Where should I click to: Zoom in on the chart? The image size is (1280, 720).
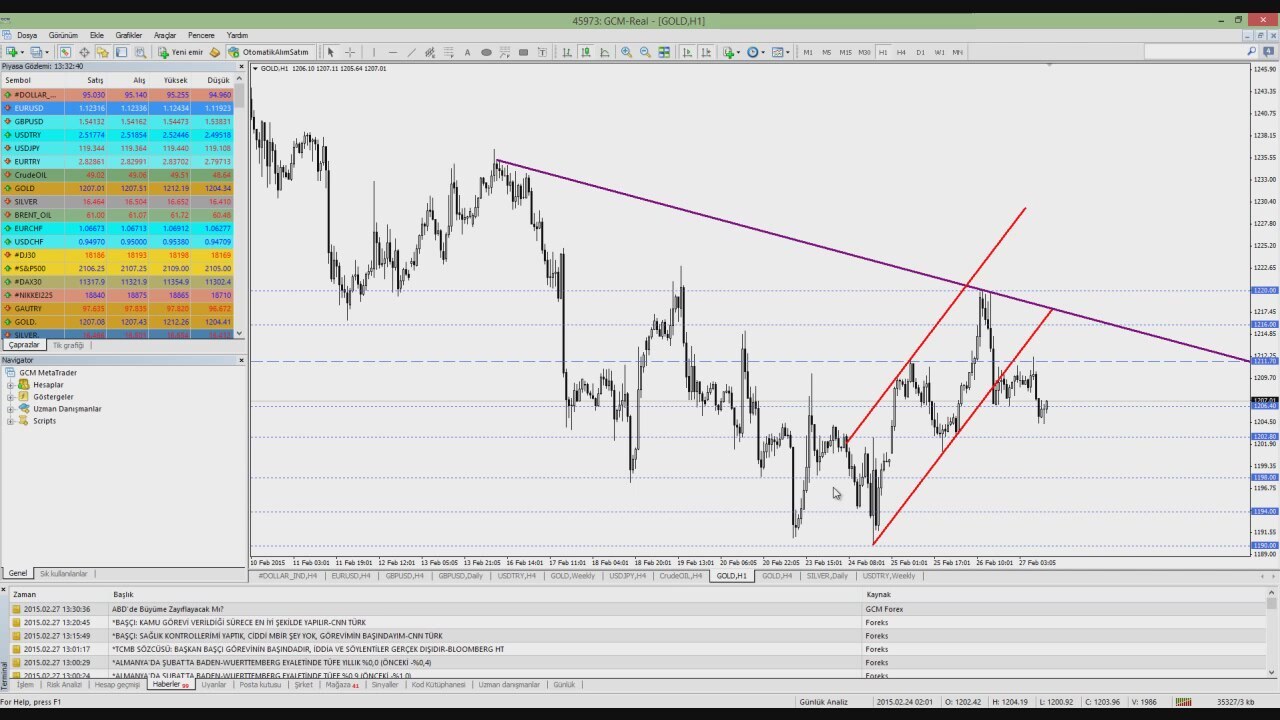[x=626, y=52]
